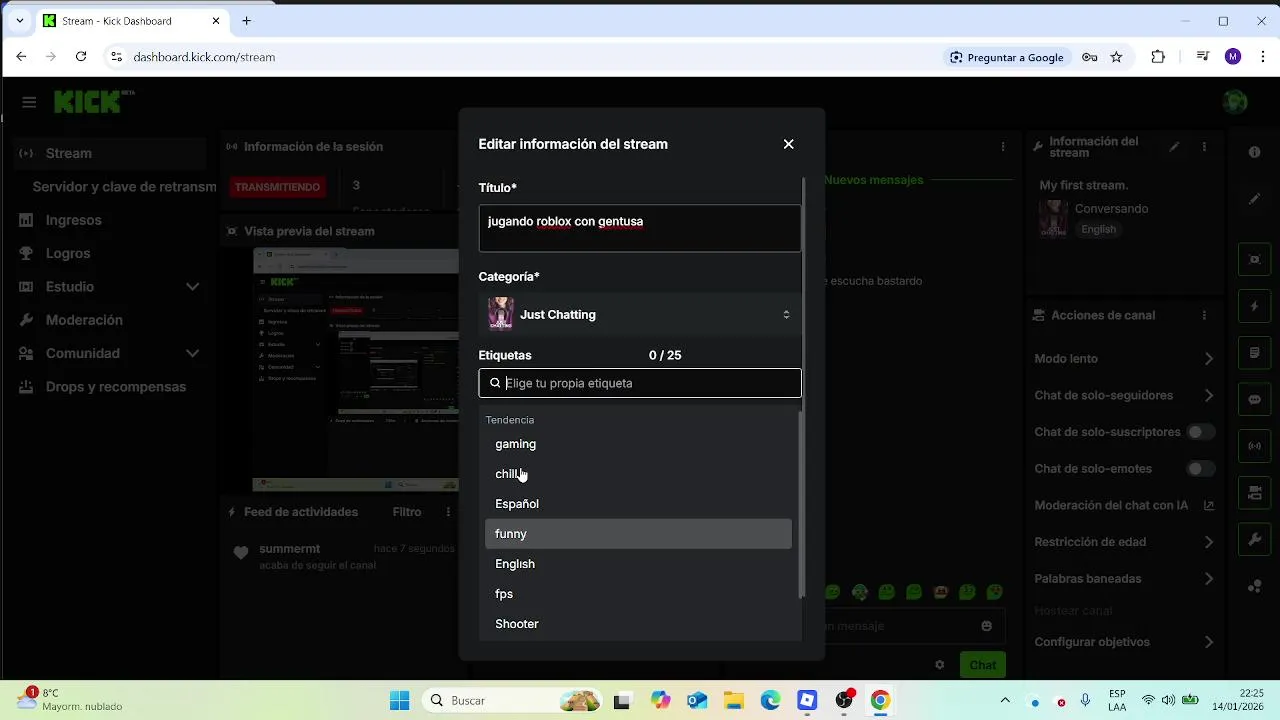Viewport: 1280px width, 720px height.
Task: Open File Explorer from the taskbar
Action: tap(733, 701)
